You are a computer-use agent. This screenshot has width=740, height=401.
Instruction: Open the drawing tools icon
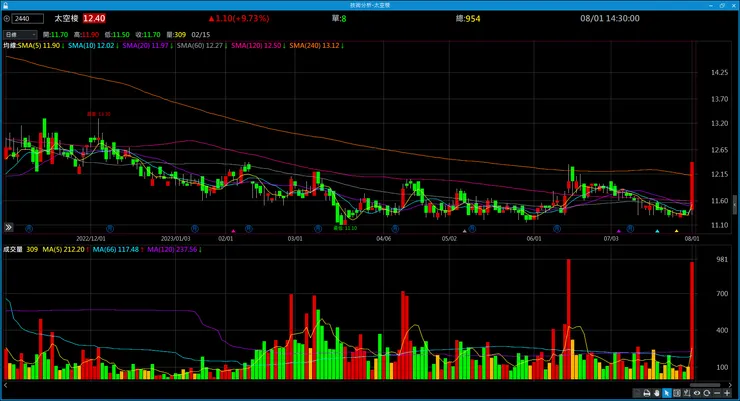tap(687, 393)
